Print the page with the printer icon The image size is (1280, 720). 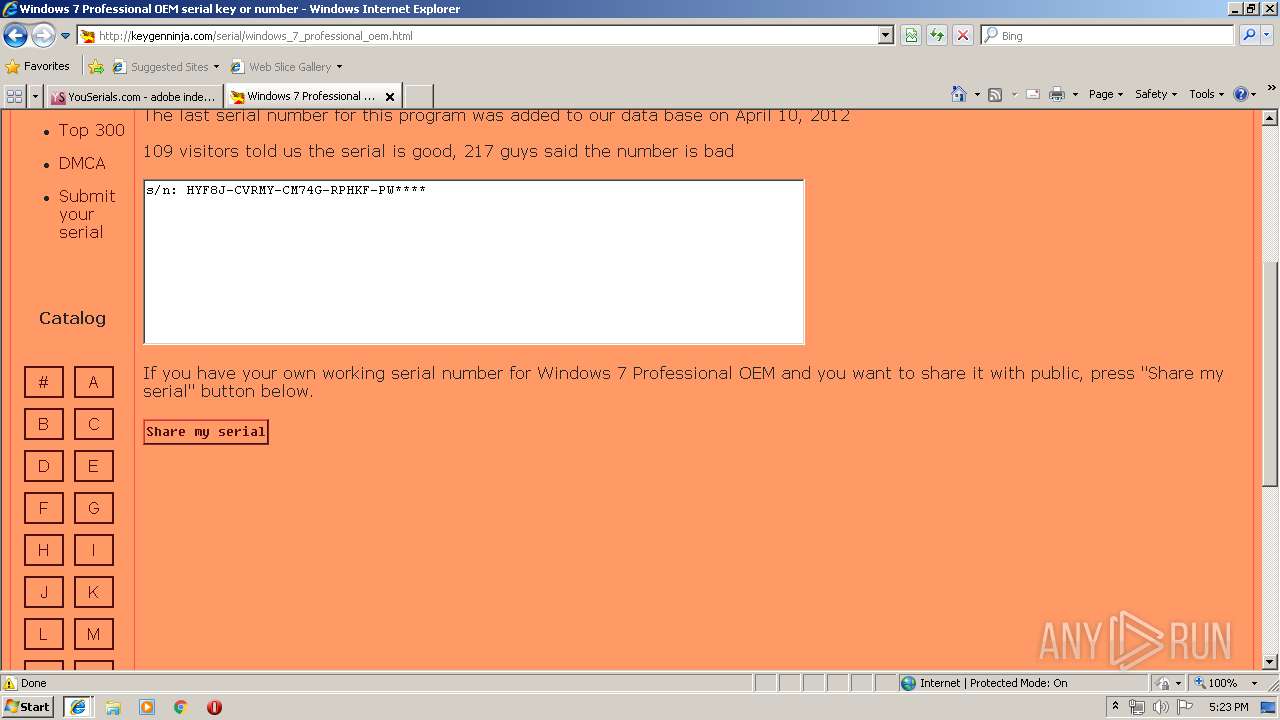(x=1057, y=94)
